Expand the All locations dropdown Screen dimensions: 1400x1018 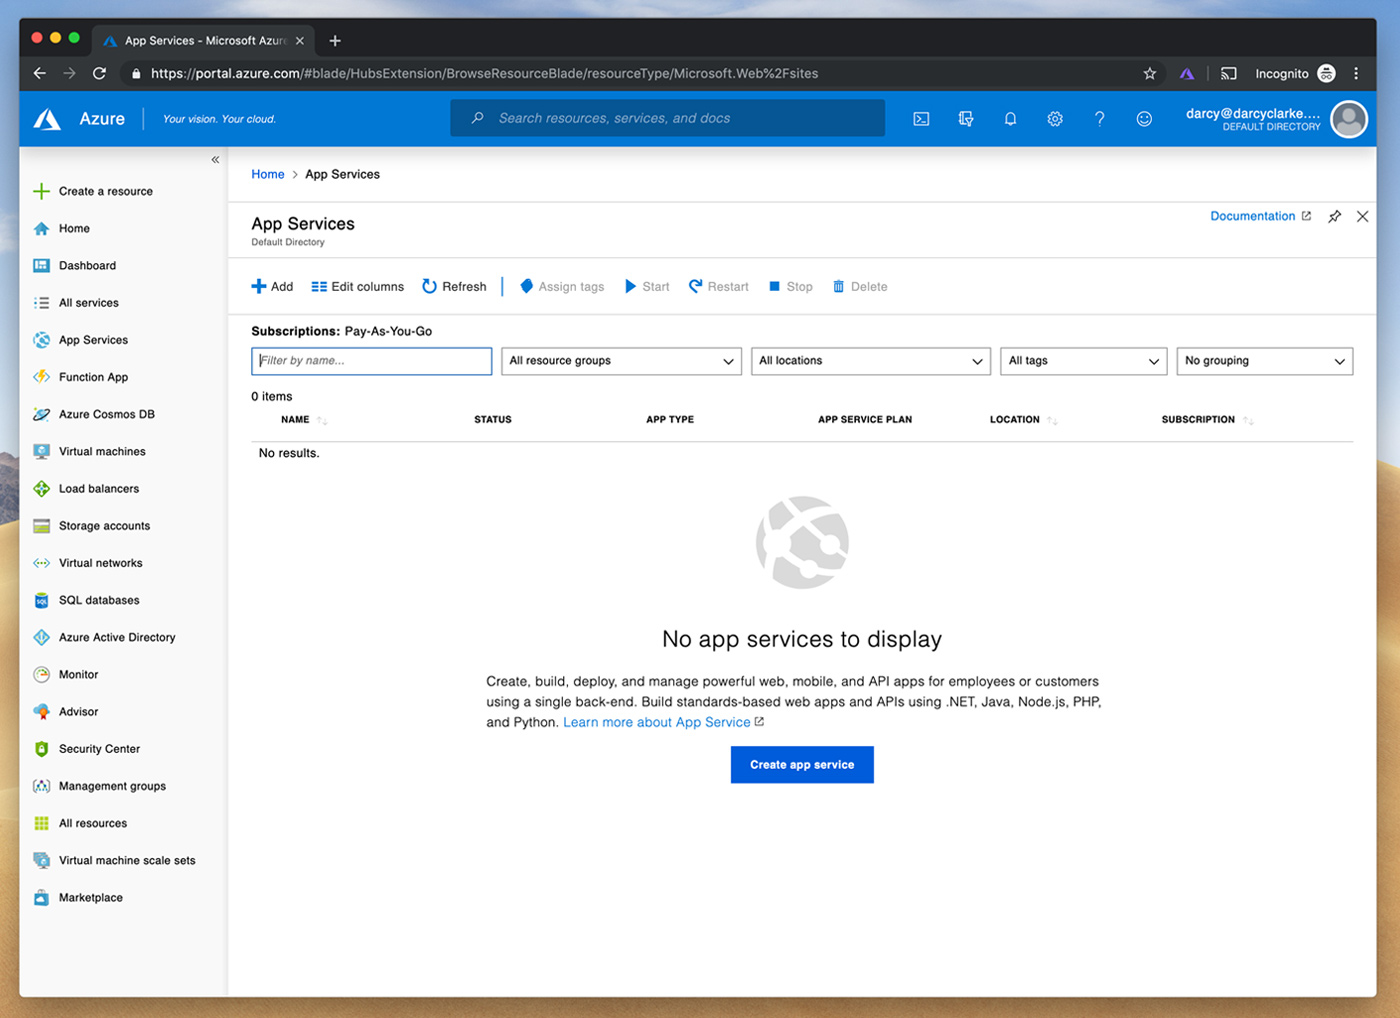[871, 361]
